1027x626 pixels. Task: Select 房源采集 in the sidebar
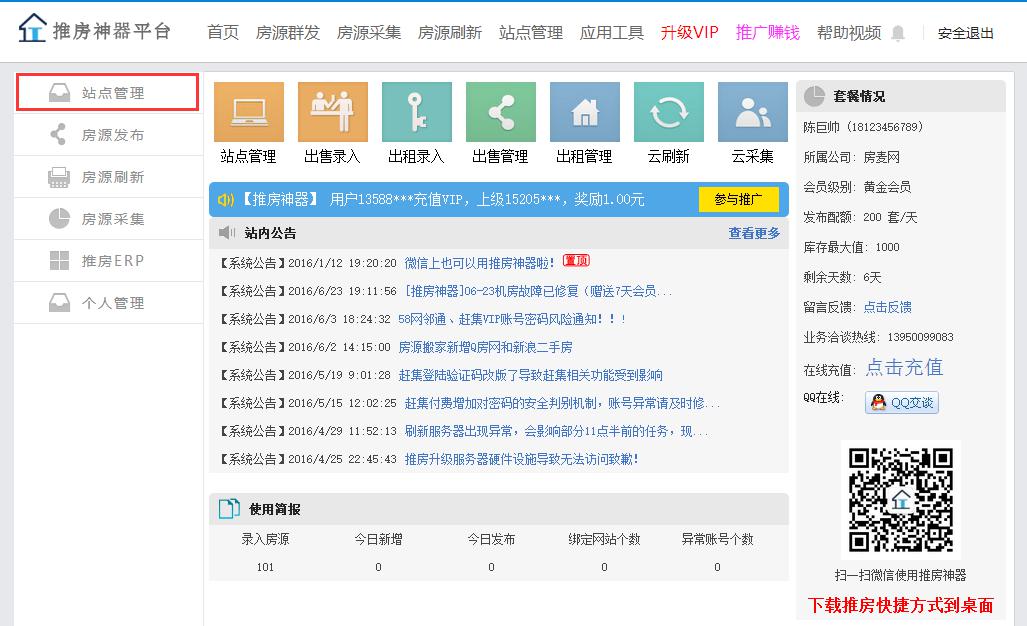107,219
